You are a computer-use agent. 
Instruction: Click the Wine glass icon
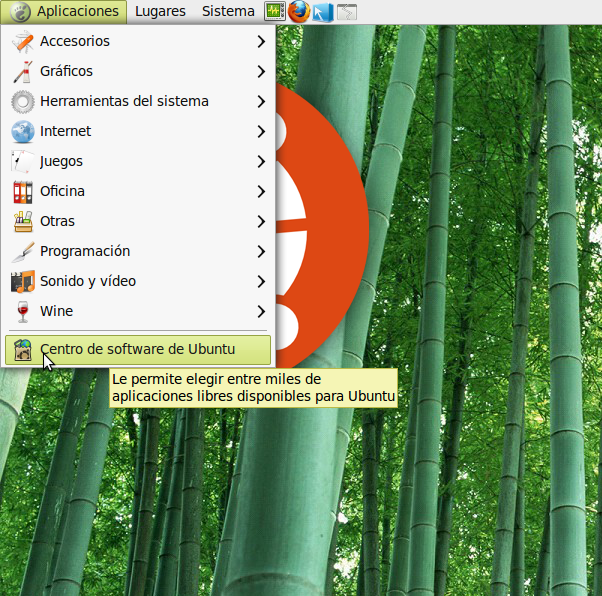click(x=23, y=311)
